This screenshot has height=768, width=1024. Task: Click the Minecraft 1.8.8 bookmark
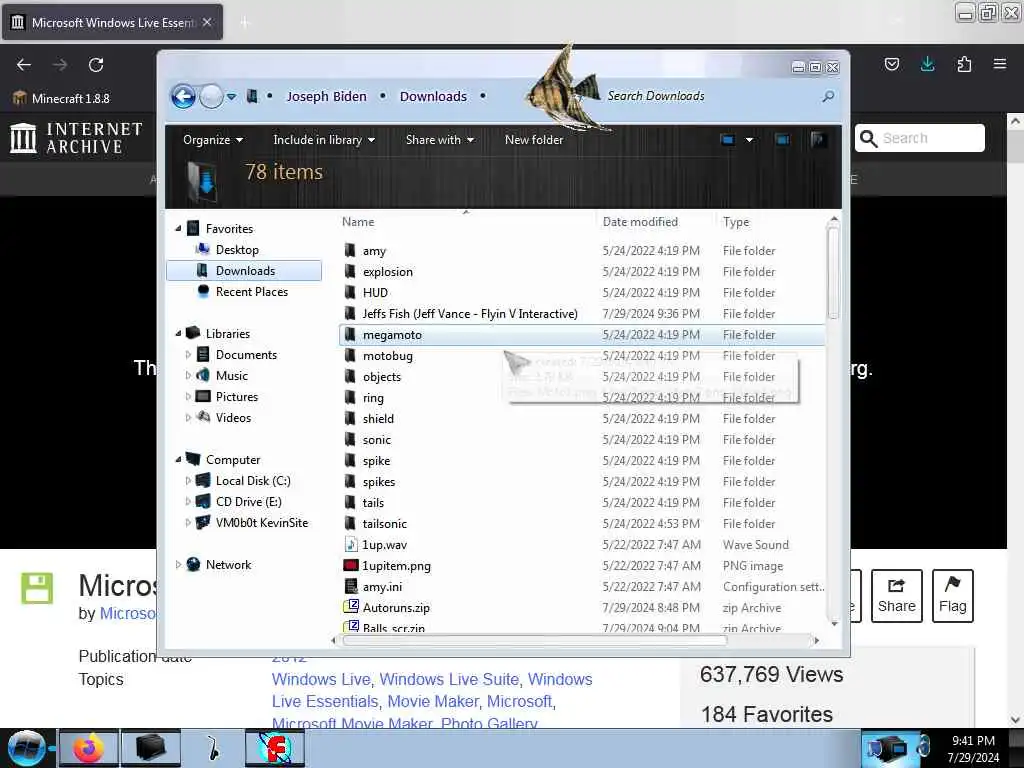pyautogui.click(x=61, y=99)
